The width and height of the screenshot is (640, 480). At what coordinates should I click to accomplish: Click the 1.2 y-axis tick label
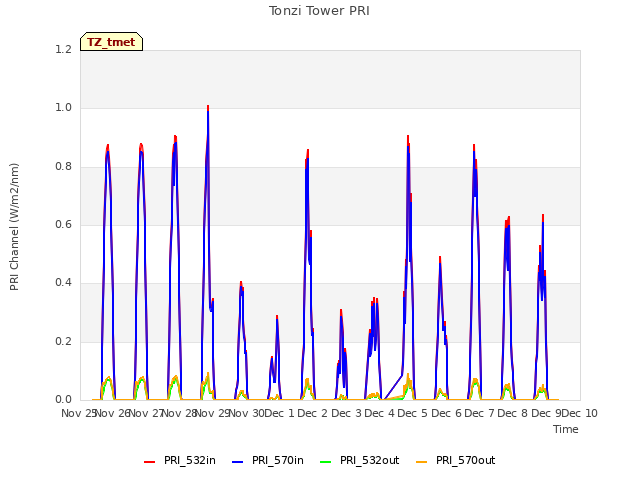click(63, 49)
